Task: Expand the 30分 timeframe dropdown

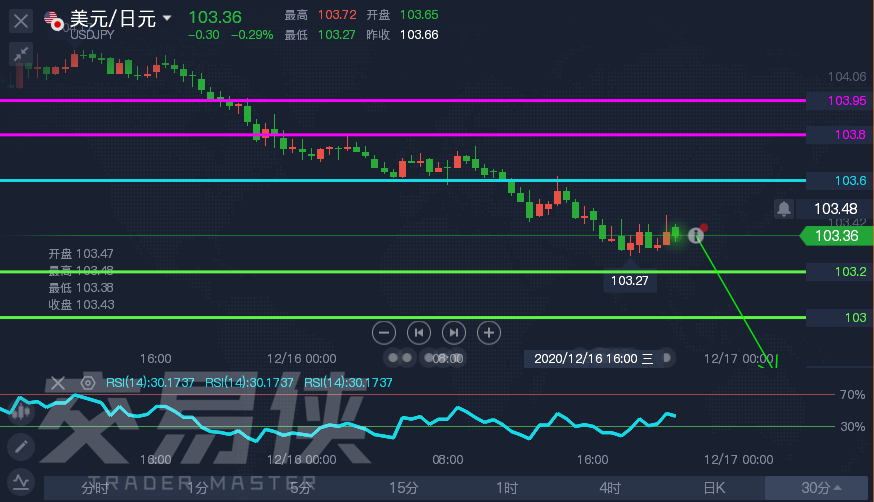Action: coord(819,488)
